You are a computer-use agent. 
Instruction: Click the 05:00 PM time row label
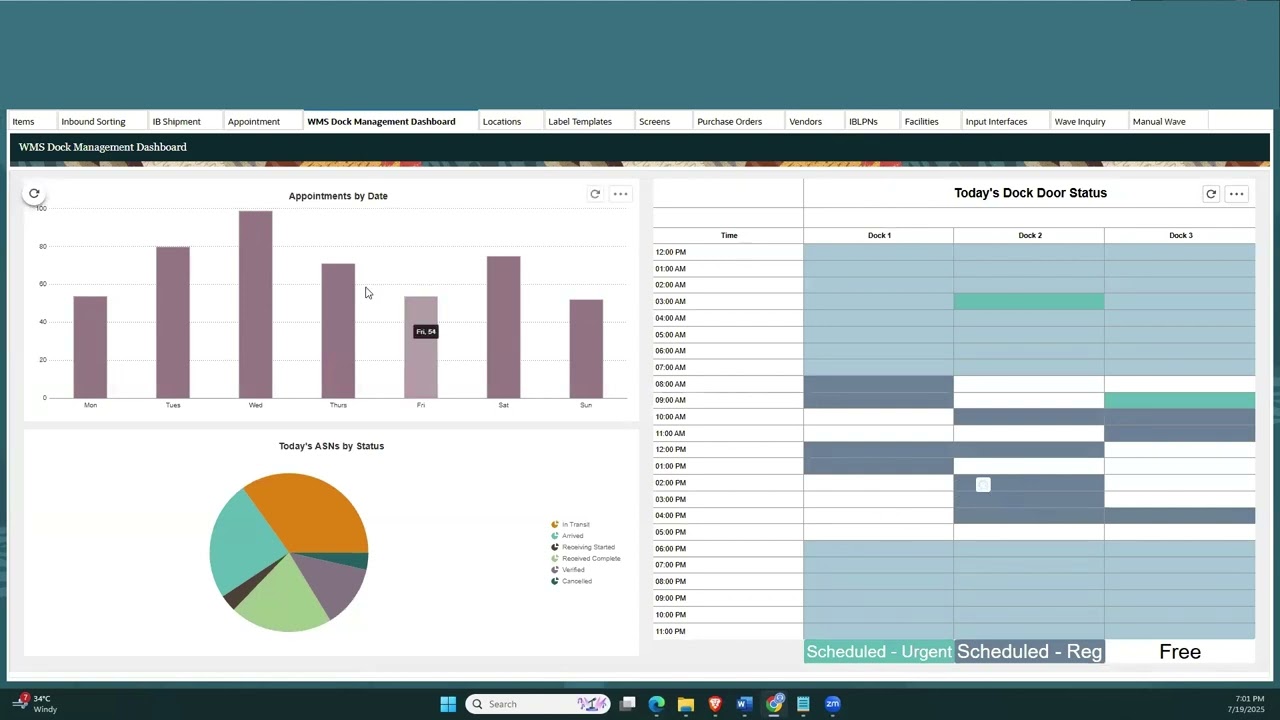(x=670, y=532)
